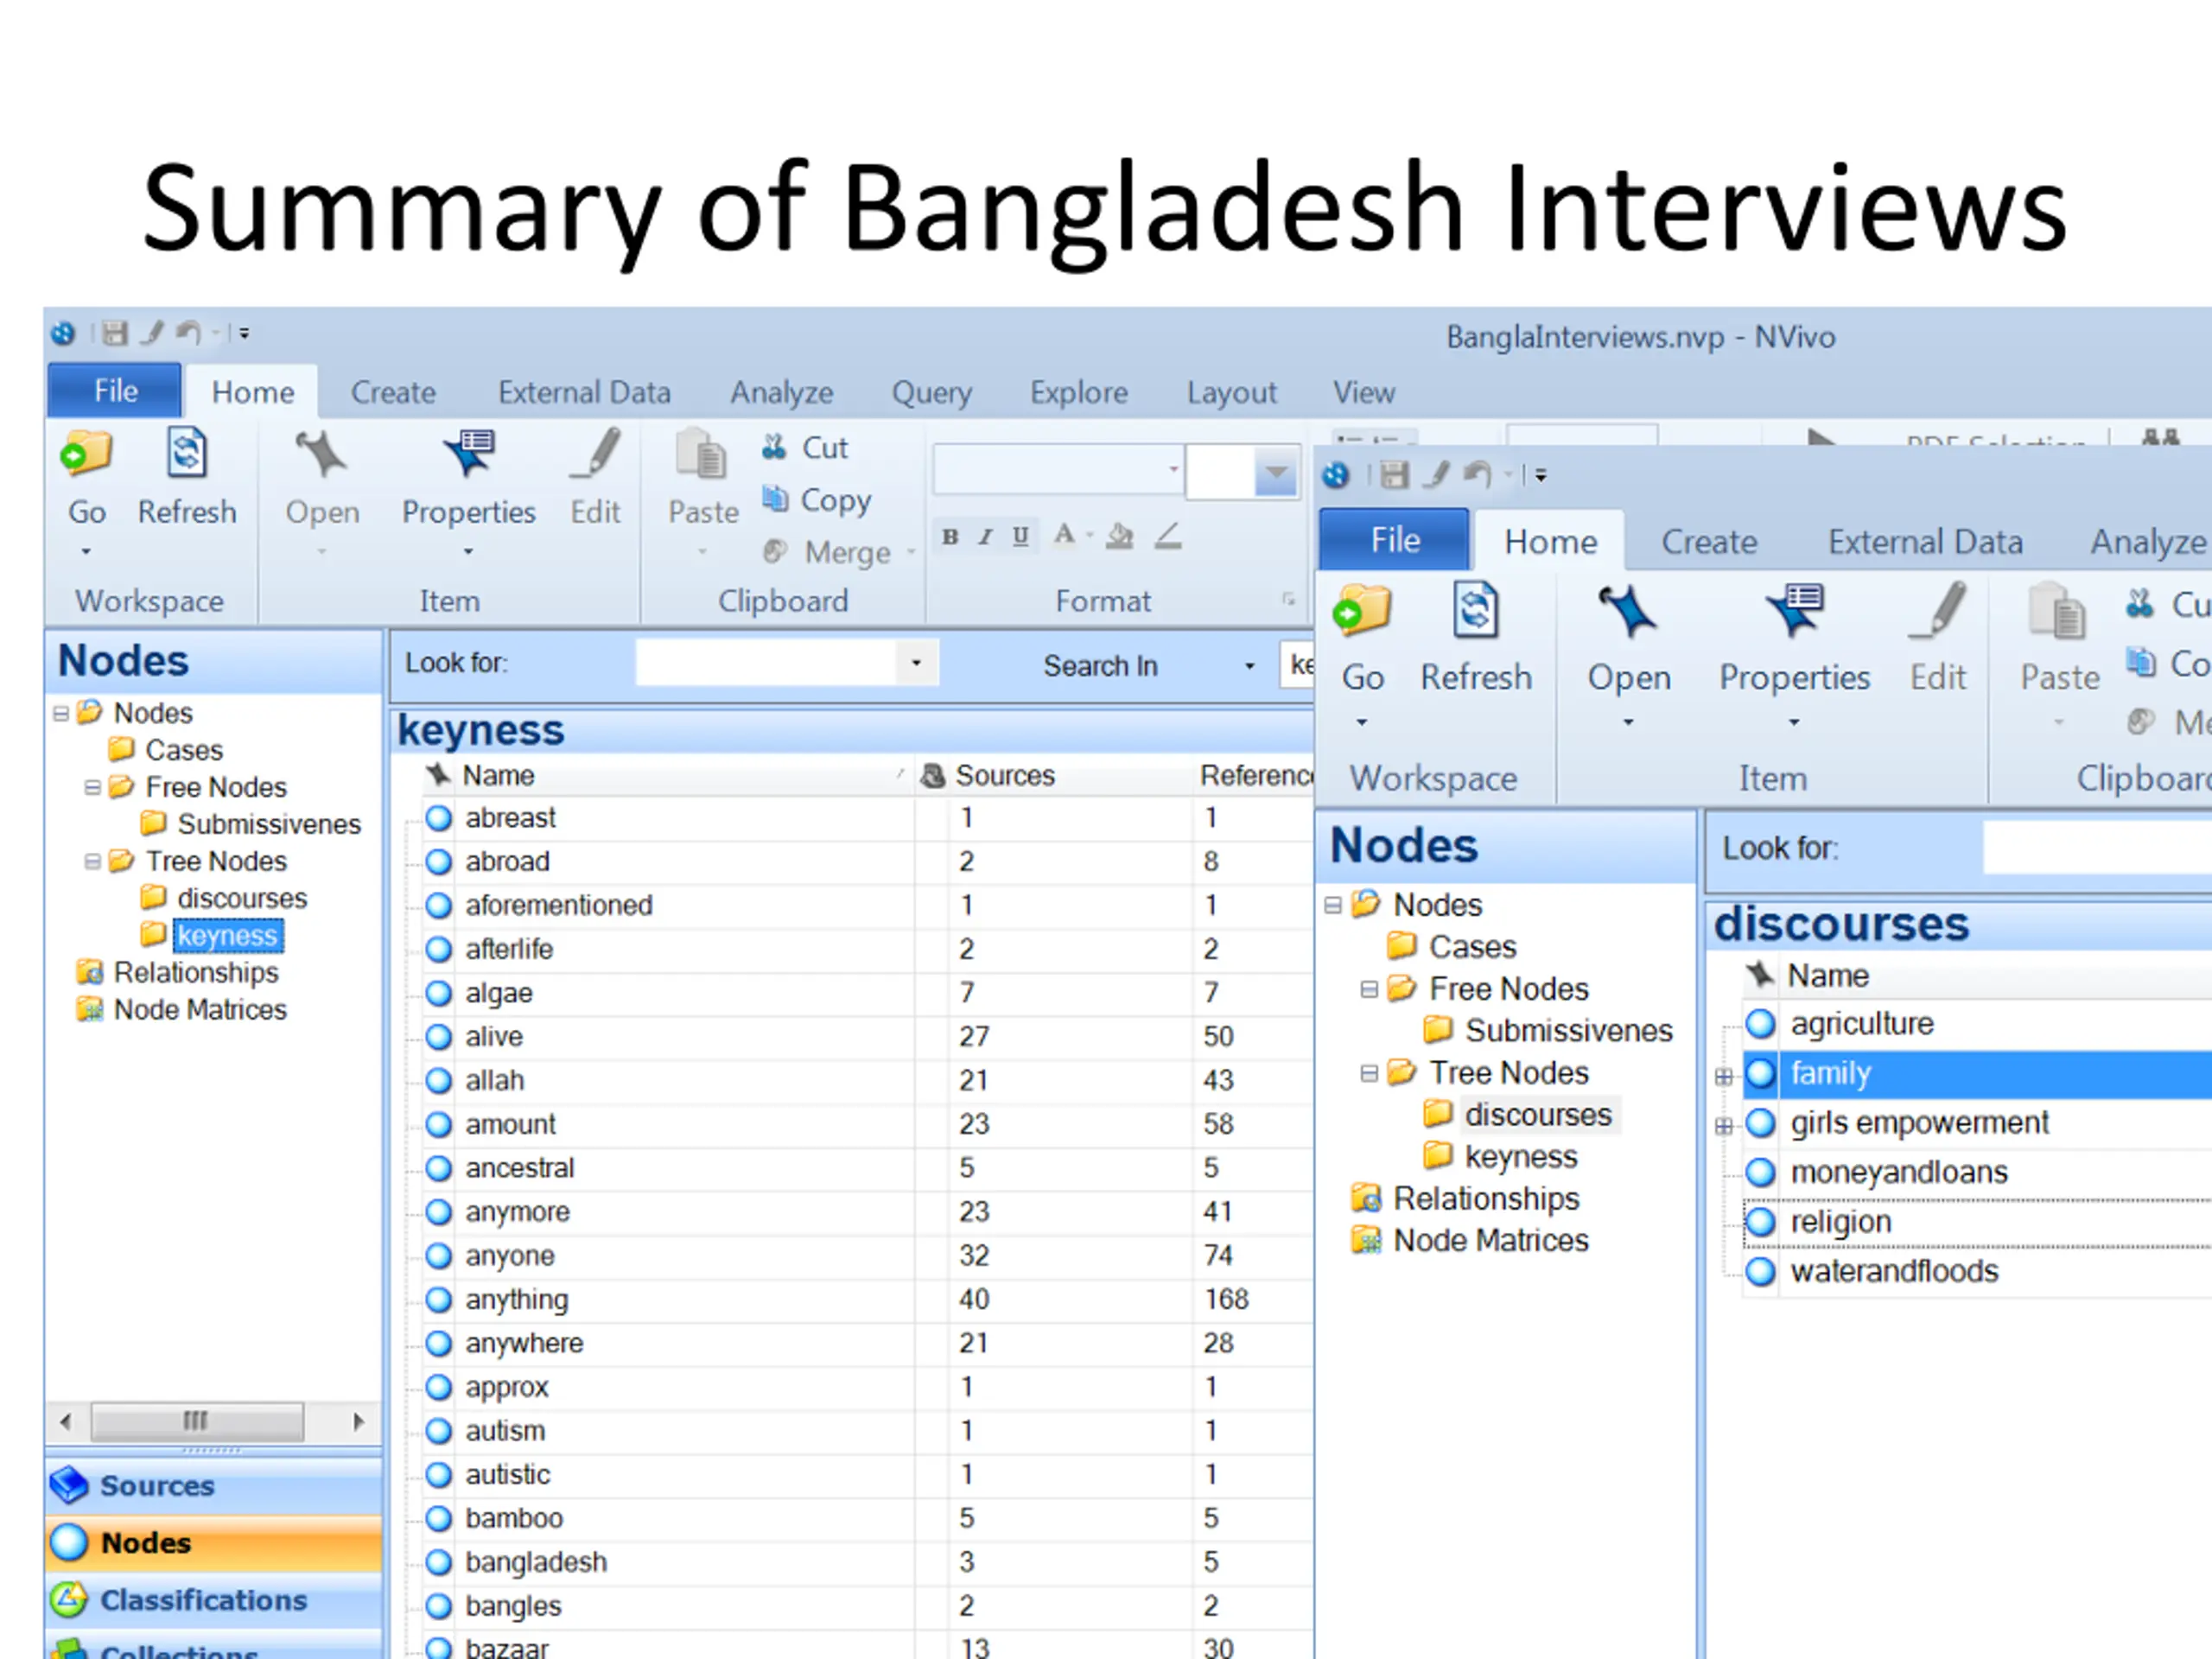Click in the Look for field of the back window
This screenshot has width=2212, height=1659.
click(767, 663)
